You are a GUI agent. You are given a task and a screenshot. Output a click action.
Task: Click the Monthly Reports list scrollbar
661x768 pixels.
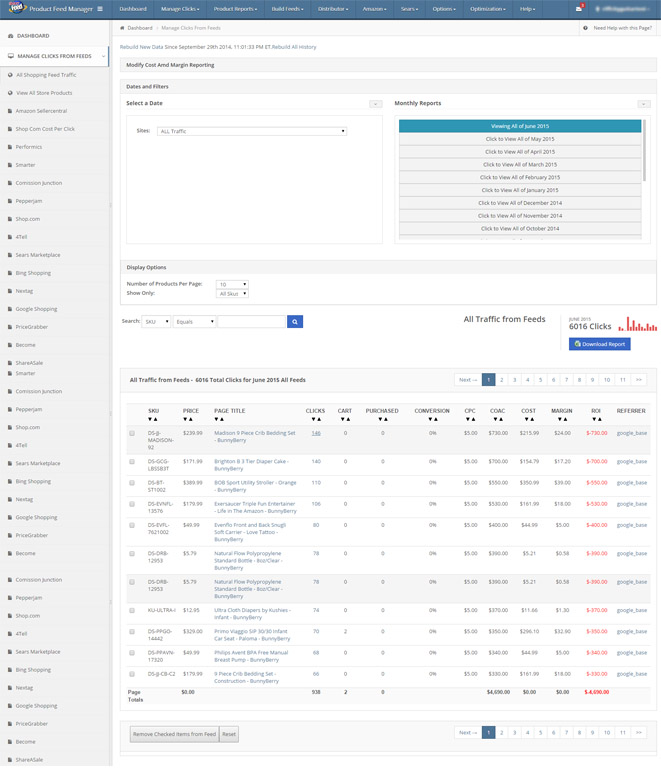644,151
